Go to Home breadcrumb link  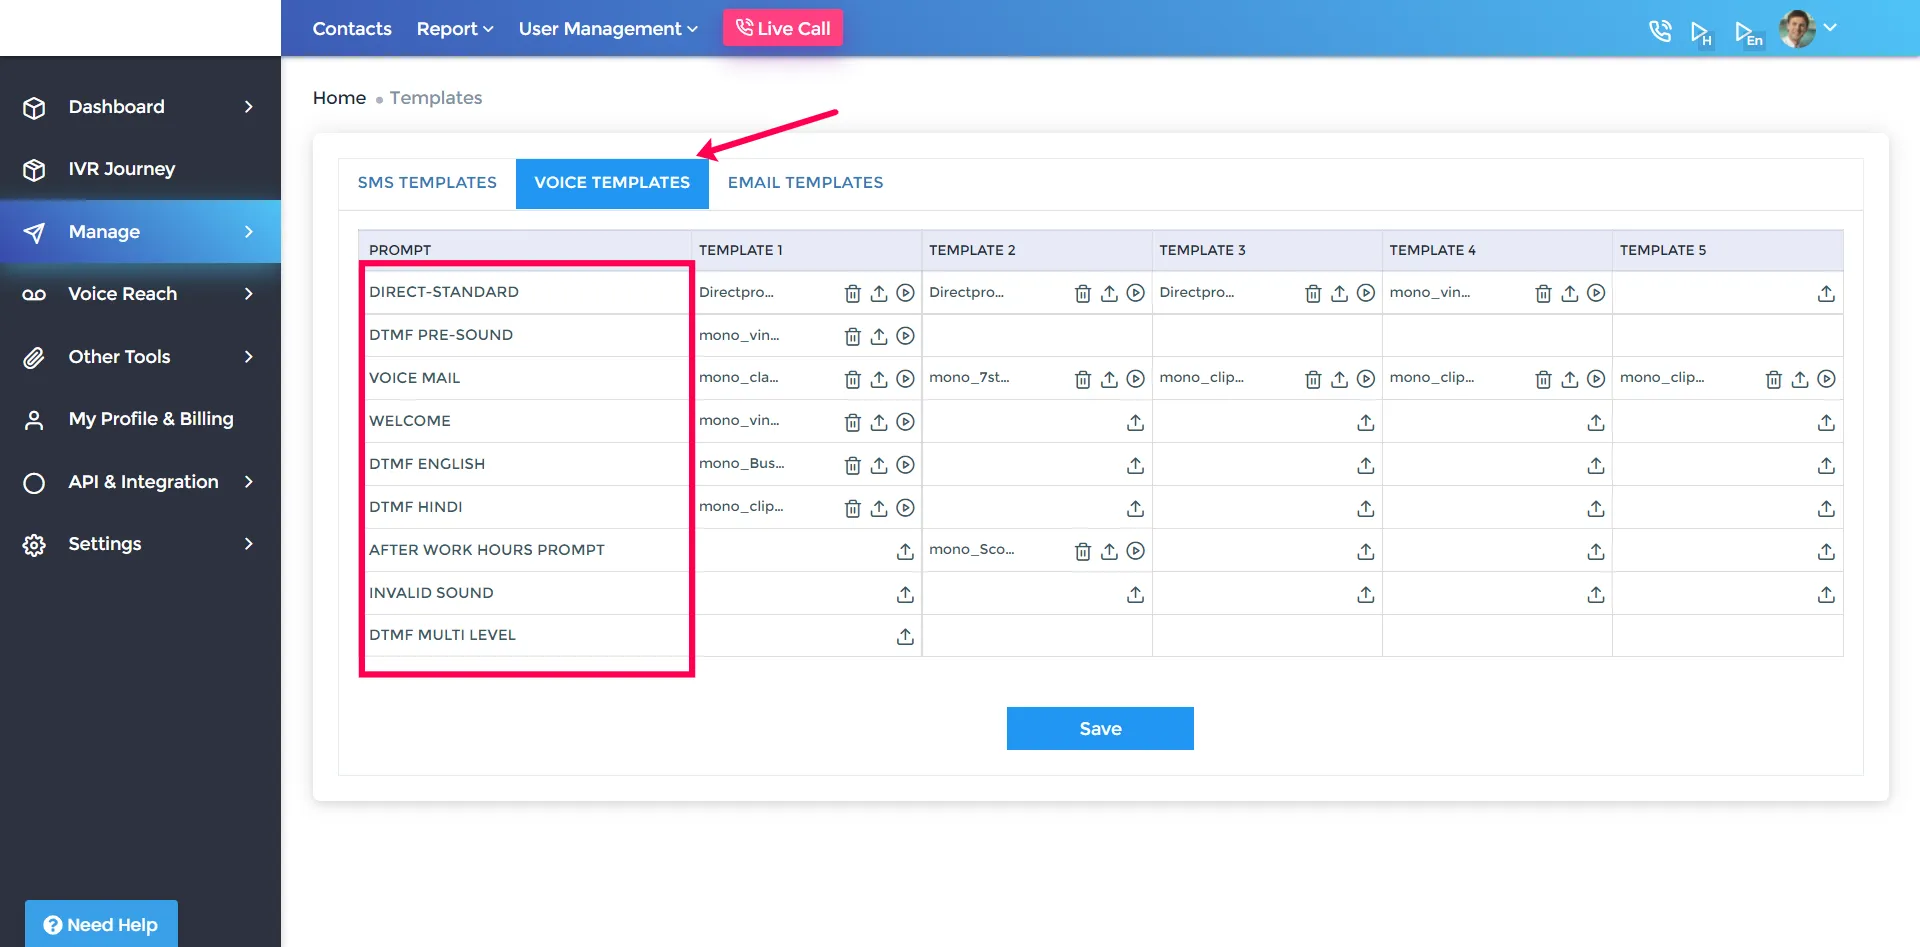coord(339,98)
